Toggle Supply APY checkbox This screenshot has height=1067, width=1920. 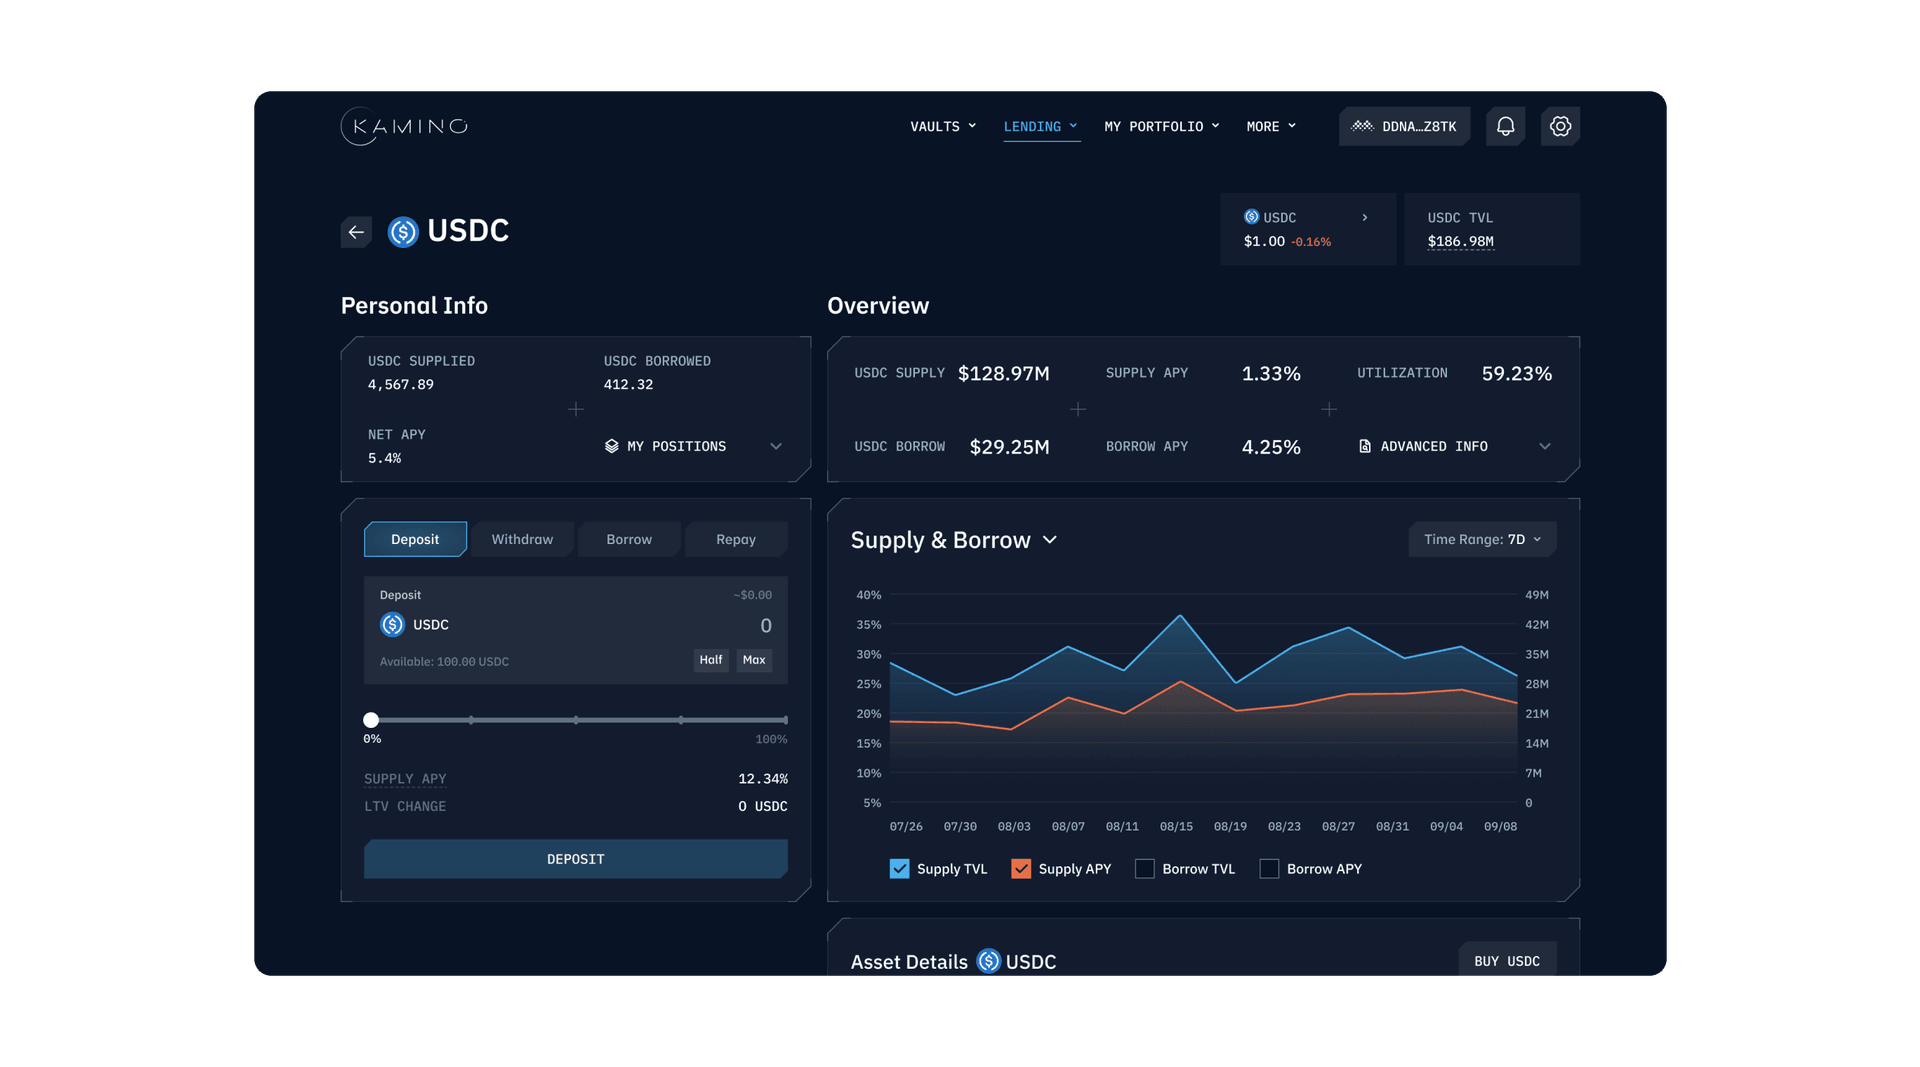click(x=1021, y=869)
